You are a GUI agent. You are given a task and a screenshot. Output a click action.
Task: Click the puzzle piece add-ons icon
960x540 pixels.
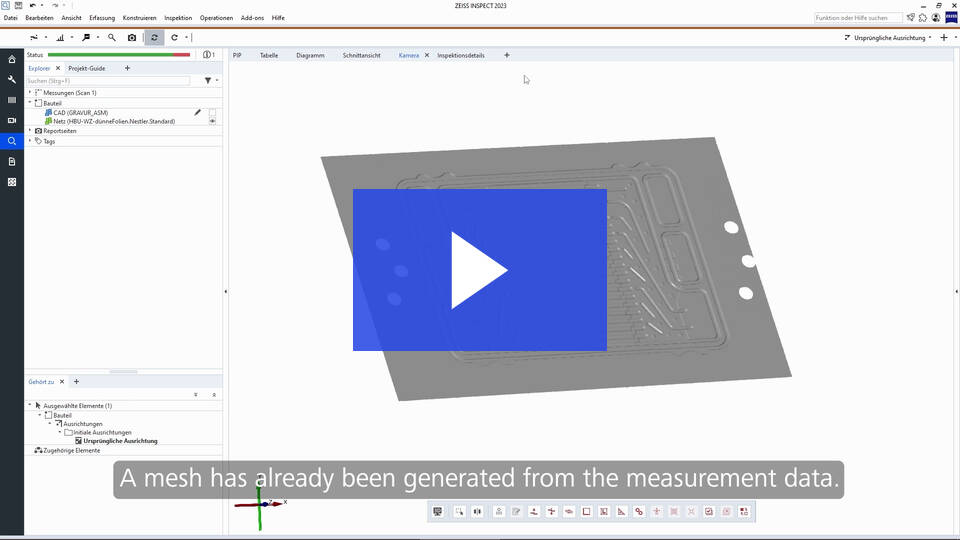pyautogui.click(x=923, y=18)
